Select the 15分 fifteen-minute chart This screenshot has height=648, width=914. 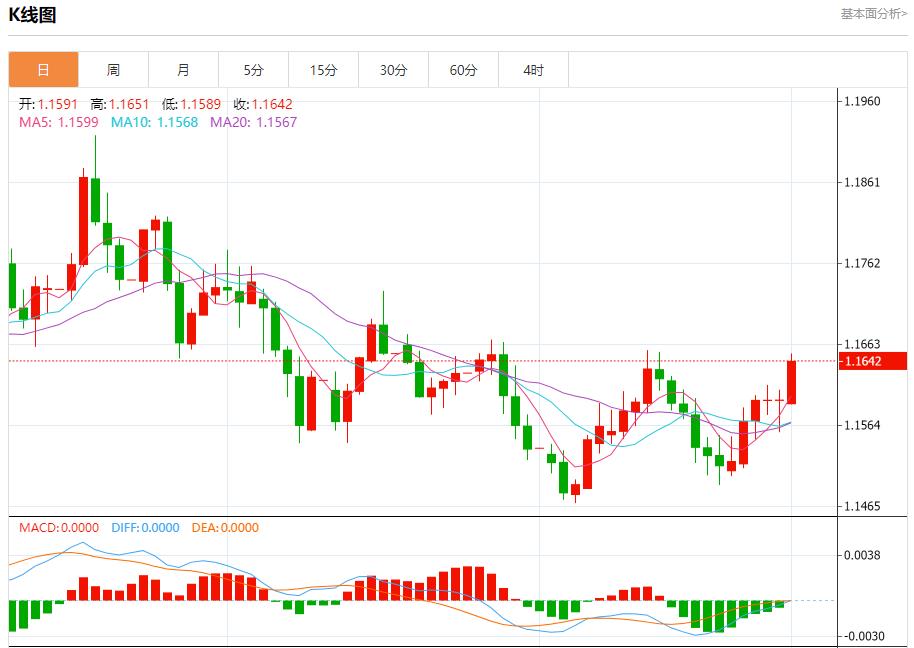[x=324, y=69]
